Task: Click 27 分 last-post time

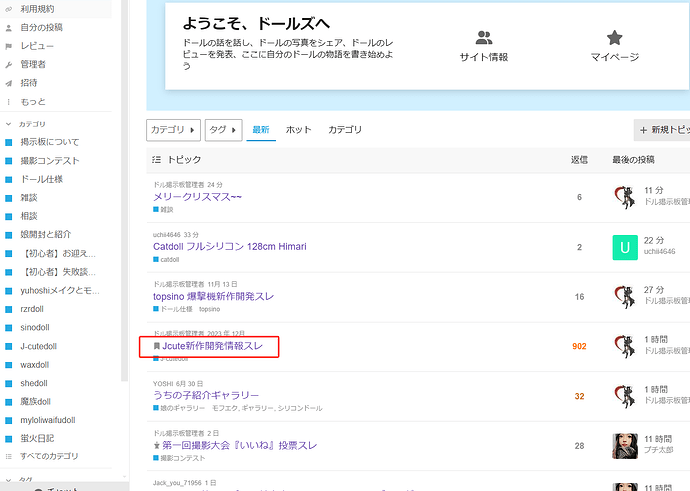Action: 653,290
